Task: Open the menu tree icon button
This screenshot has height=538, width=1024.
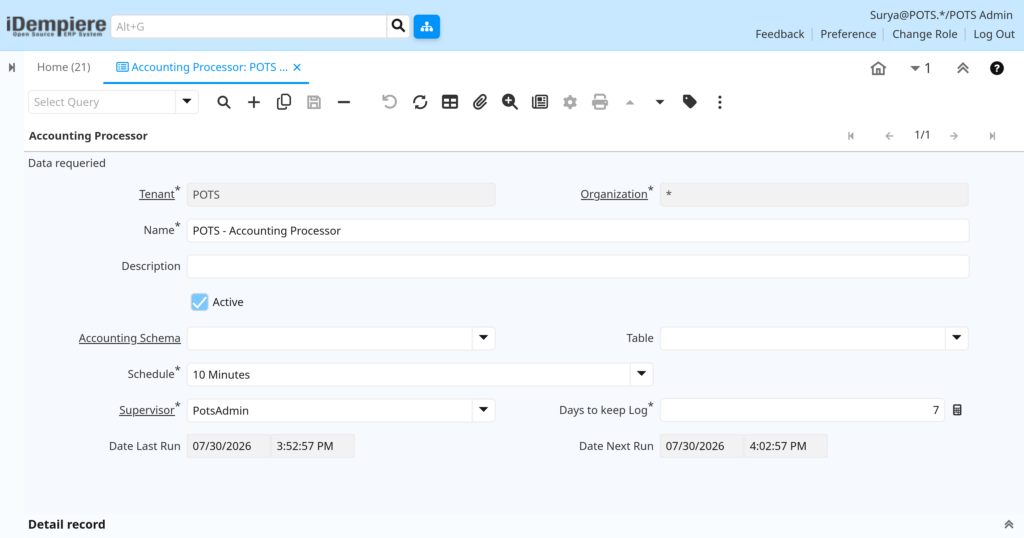Action: click(x=426, y=27)
